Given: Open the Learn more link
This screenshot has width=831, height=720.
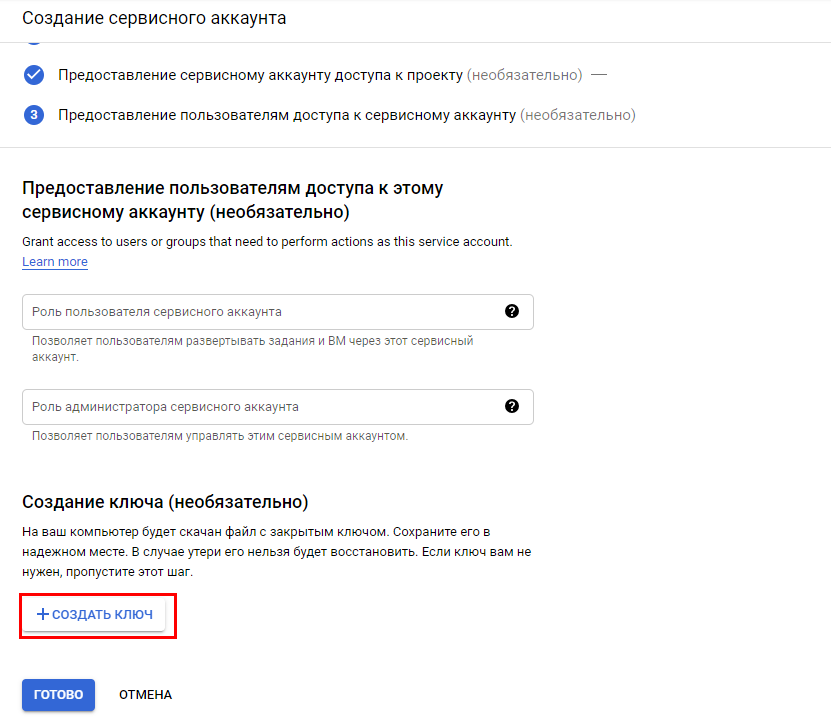Looking at the screenshot, I should (55, 262).
